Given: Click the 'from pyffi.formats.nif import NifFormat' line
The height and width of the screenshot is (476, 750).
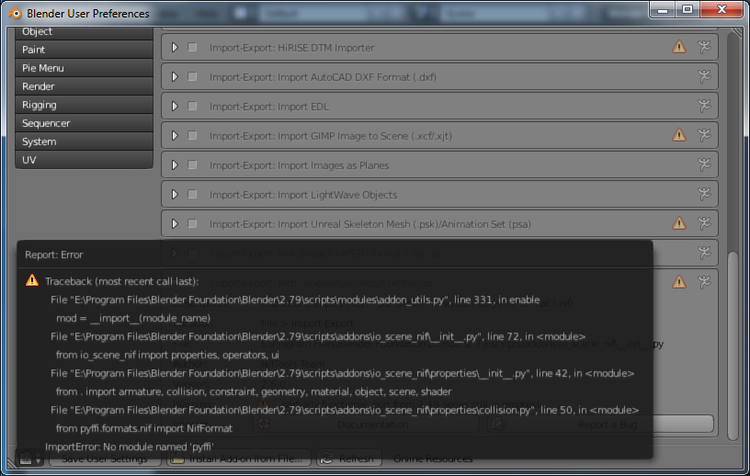Looking at the screenshot, I should [x=144, y=429].
